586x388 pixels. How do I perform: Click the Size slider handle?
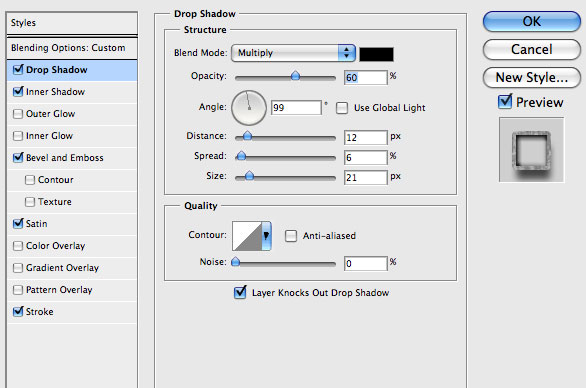click(249, 175)
